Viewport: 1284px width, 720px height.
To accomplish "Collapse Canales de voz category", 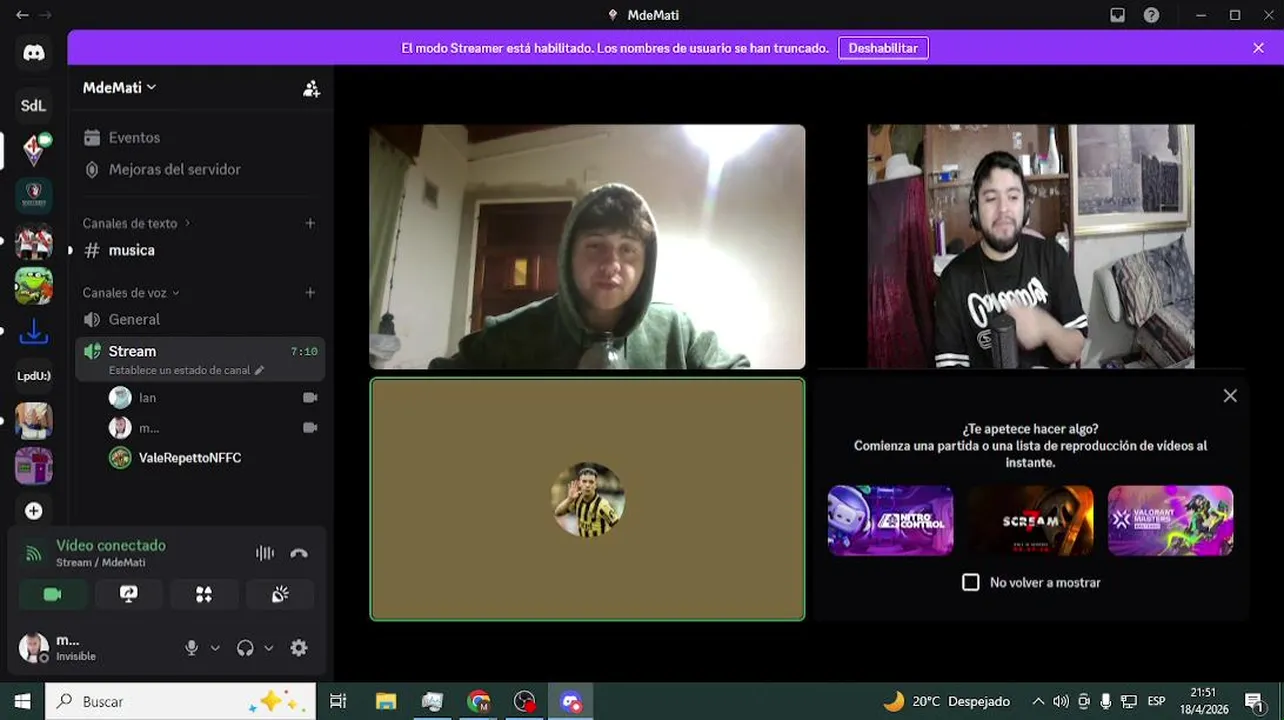I will pos(131,293).
